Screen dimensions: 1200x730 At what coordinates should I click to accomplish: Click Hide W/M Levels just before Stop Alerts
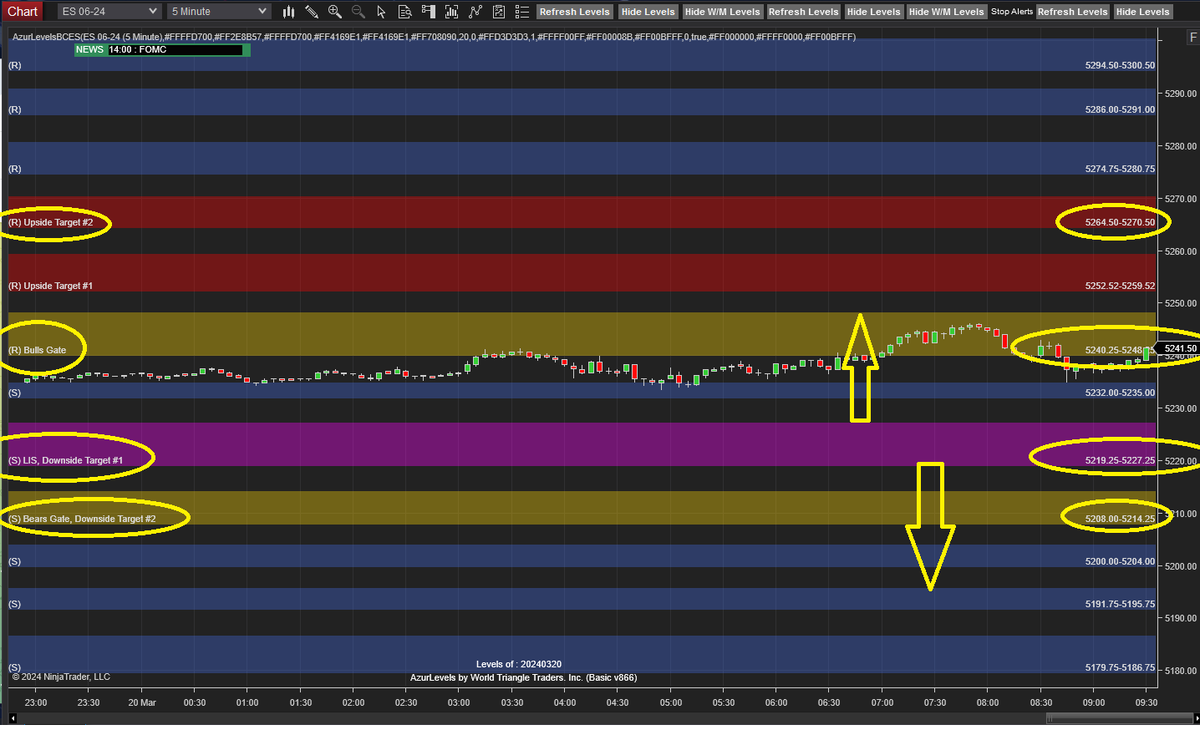pos(946,12)
